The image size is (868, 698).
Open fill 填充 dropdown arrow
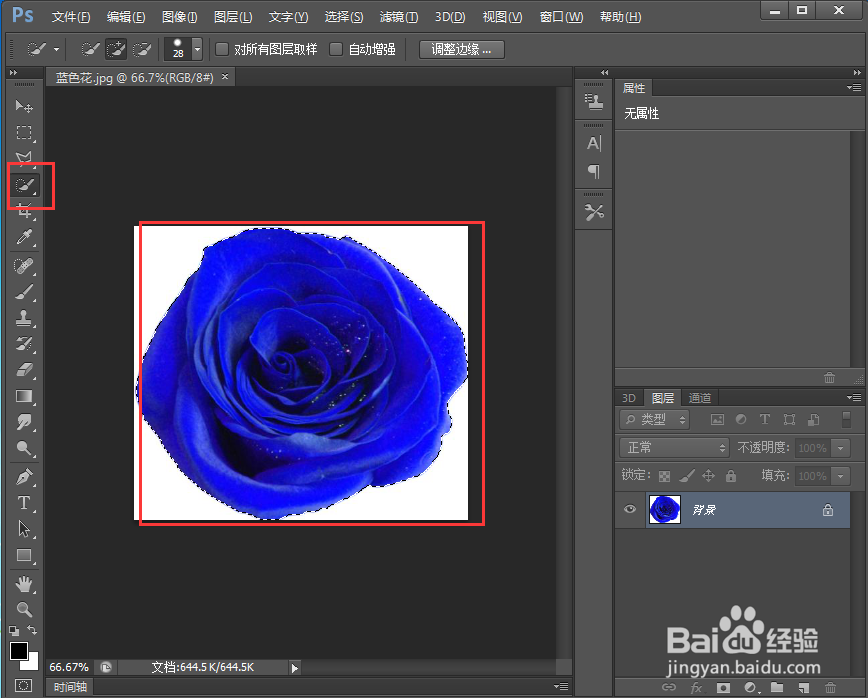pos(840,475)
